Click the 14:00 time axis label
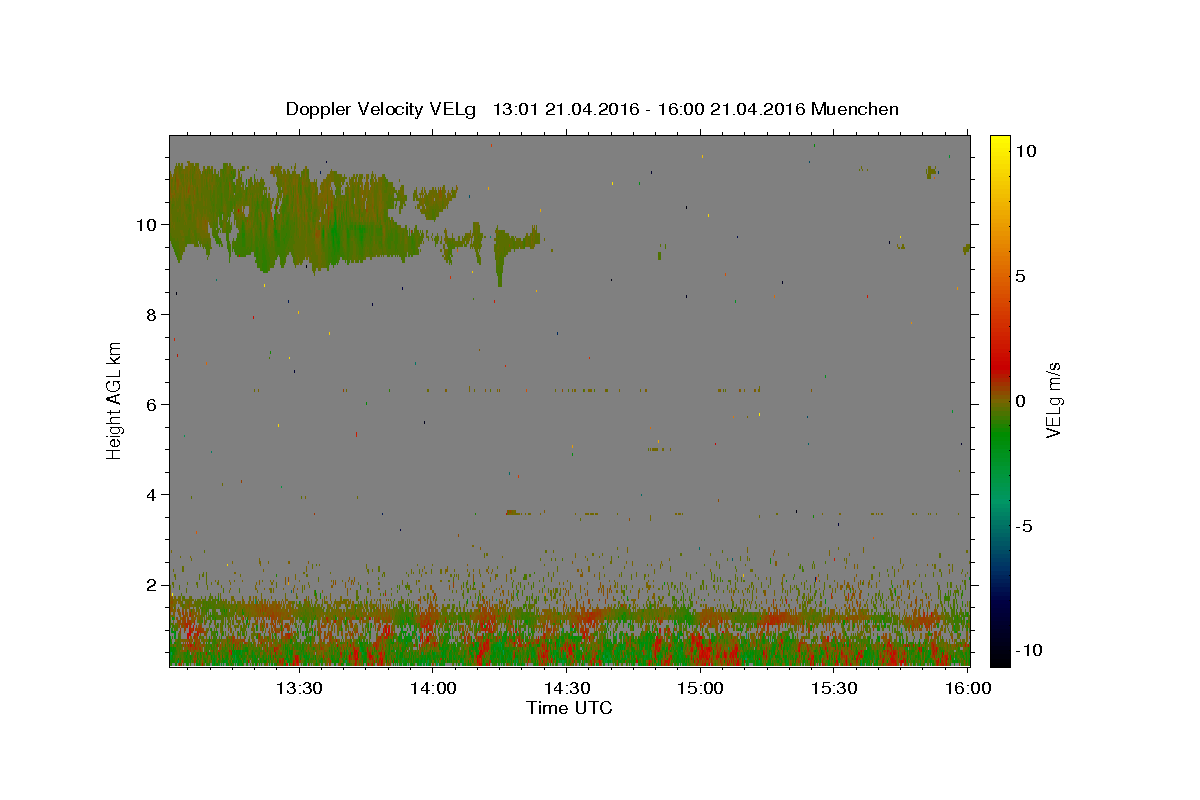This screenshot has width=1200, height=800. pos(433,688)
